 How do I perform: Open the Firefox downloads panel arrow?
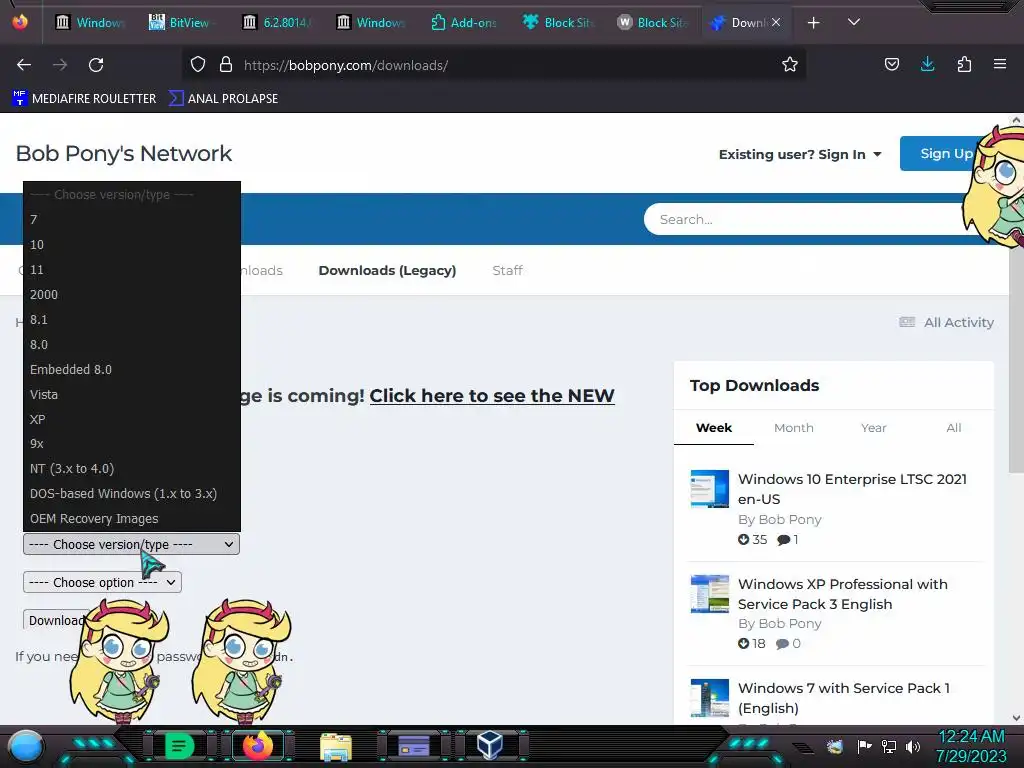pos(927,64)
